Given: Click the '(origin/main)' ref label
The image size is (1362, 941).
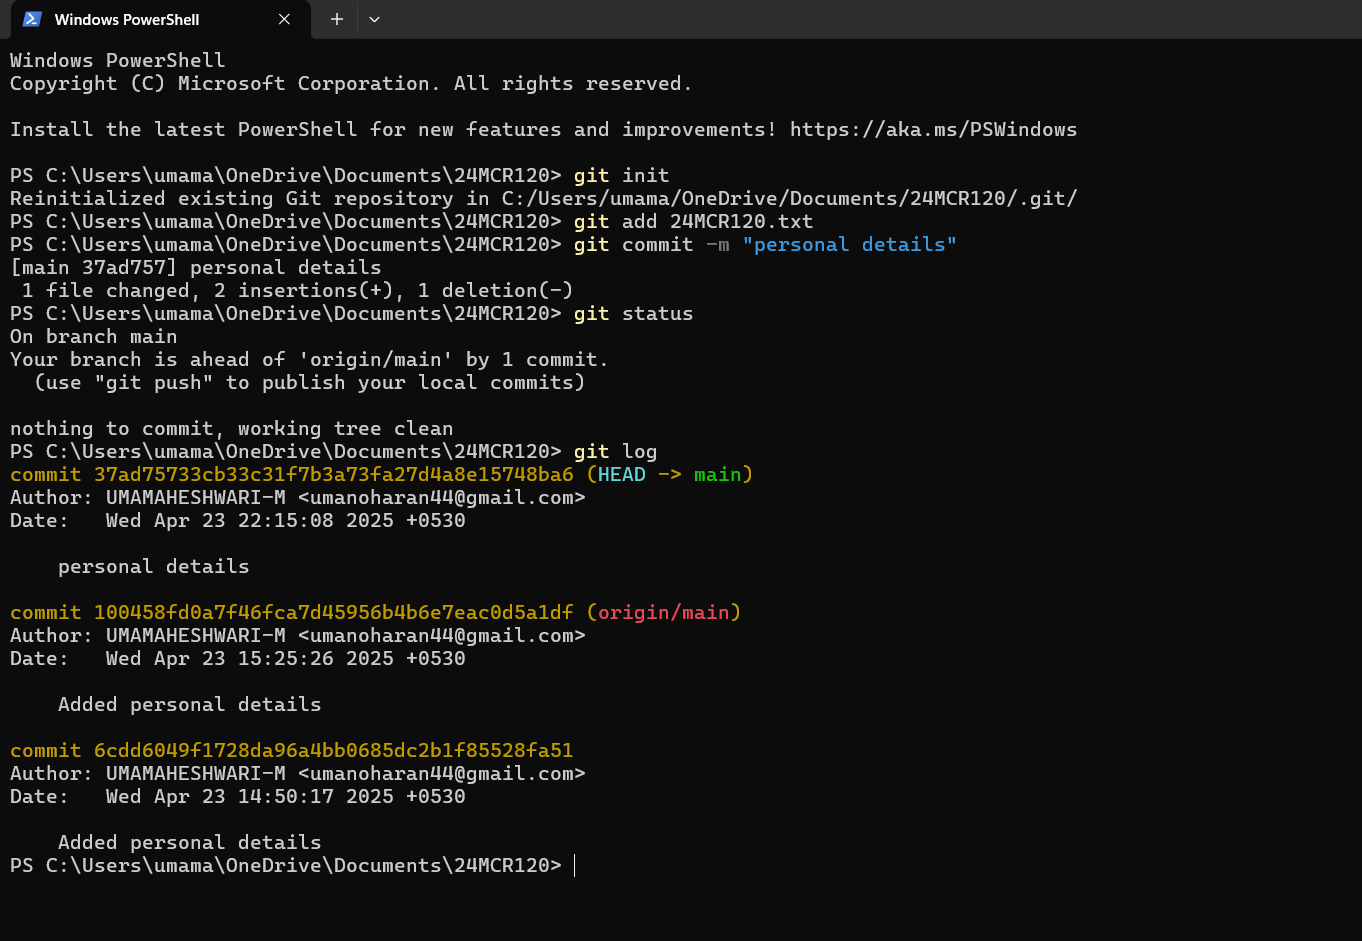Looking at the screenshot, I should pos(663,612).
